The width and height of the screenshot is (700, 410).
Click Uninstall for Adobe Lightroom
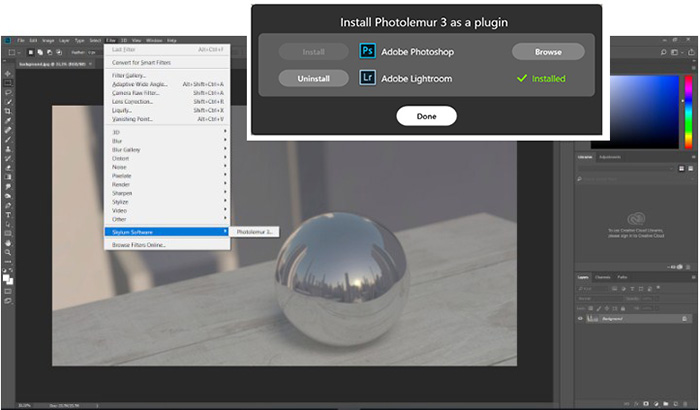313,79
